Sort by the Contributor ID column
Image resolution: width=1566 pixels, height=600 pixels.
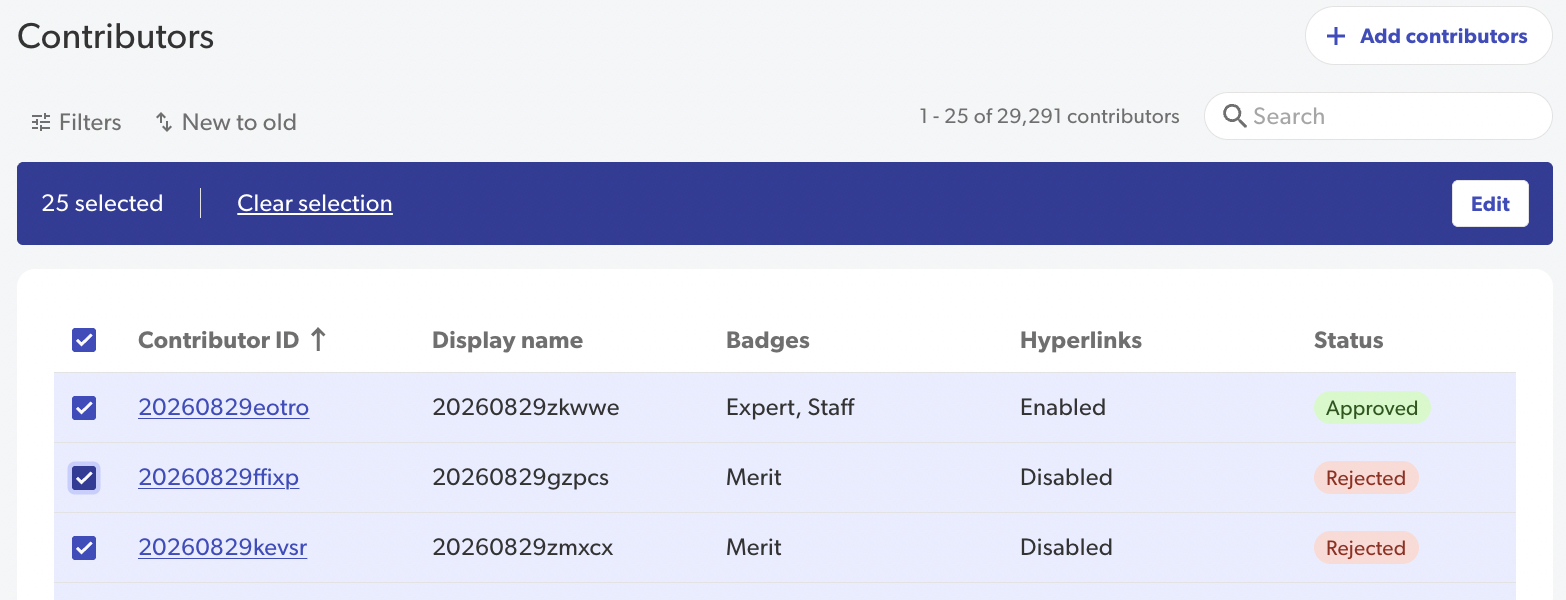pyautogui.click(x=218, y=340)
